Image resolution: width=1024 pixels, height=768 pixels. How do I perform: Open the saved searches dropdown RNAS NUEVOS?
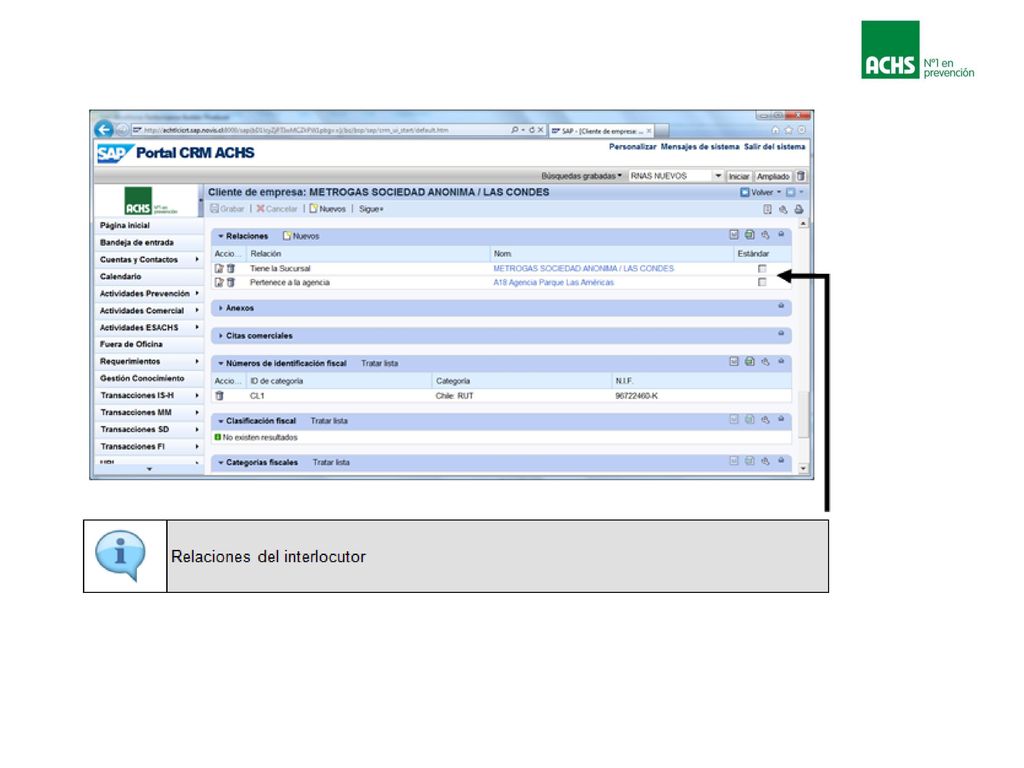[x=718, y=176]
